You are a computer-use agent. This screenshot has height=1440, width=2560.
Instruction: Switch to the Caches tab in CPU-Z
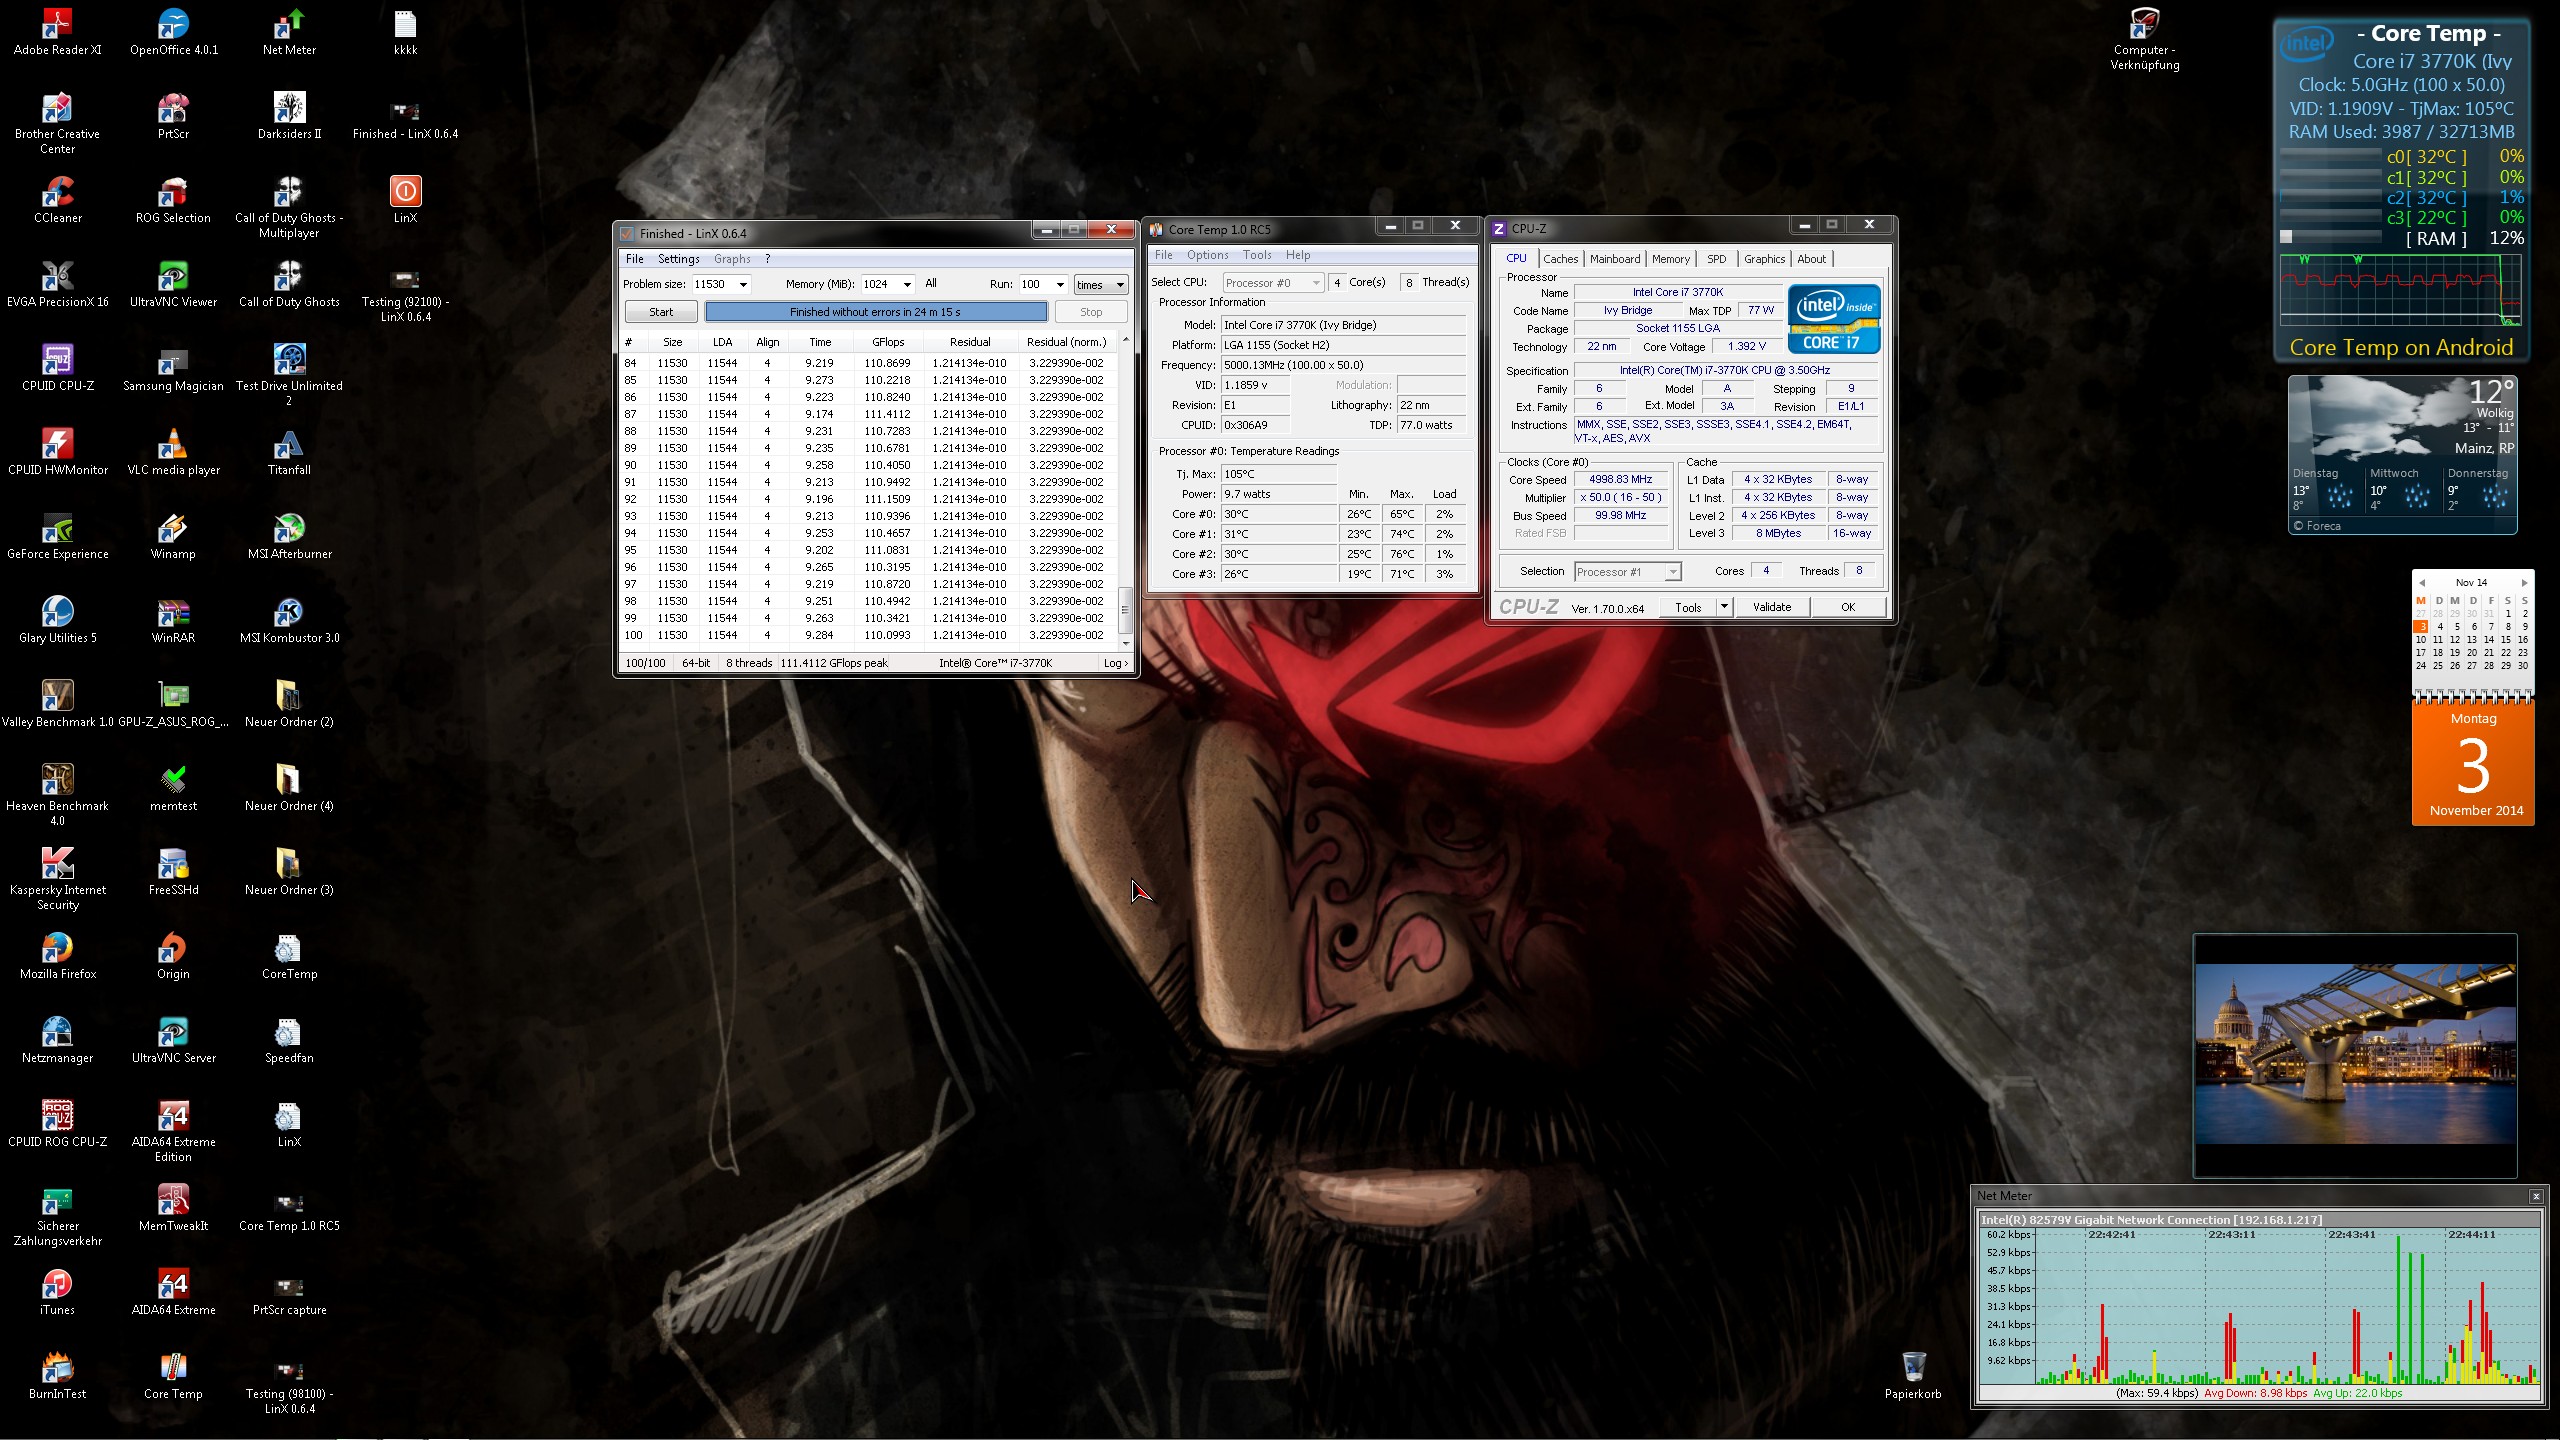point(1560,259)
